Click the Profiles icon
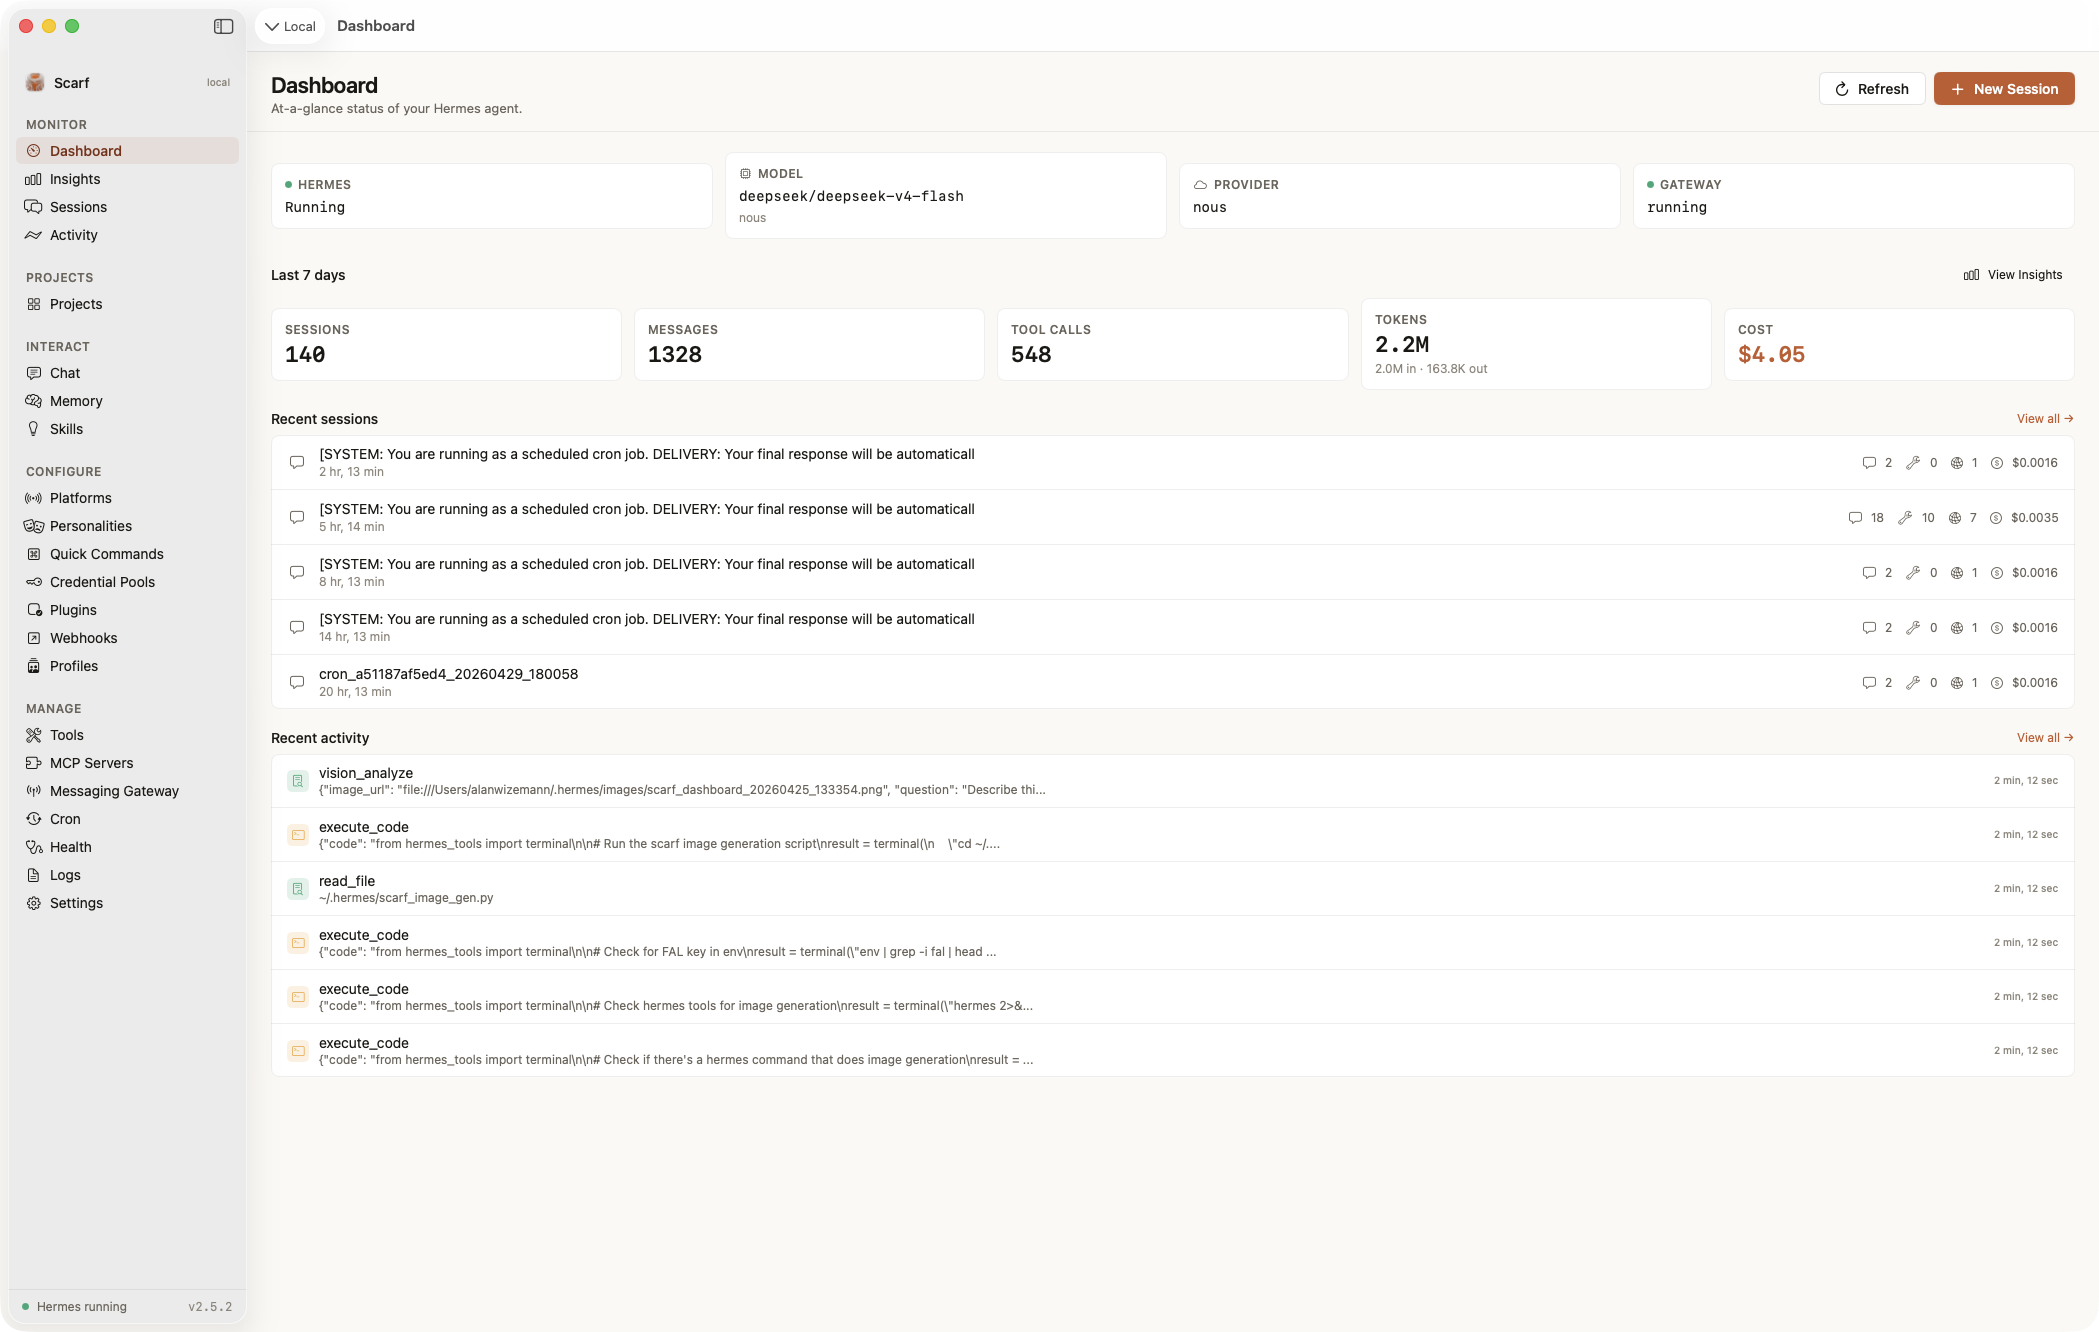 click(34, 666)
